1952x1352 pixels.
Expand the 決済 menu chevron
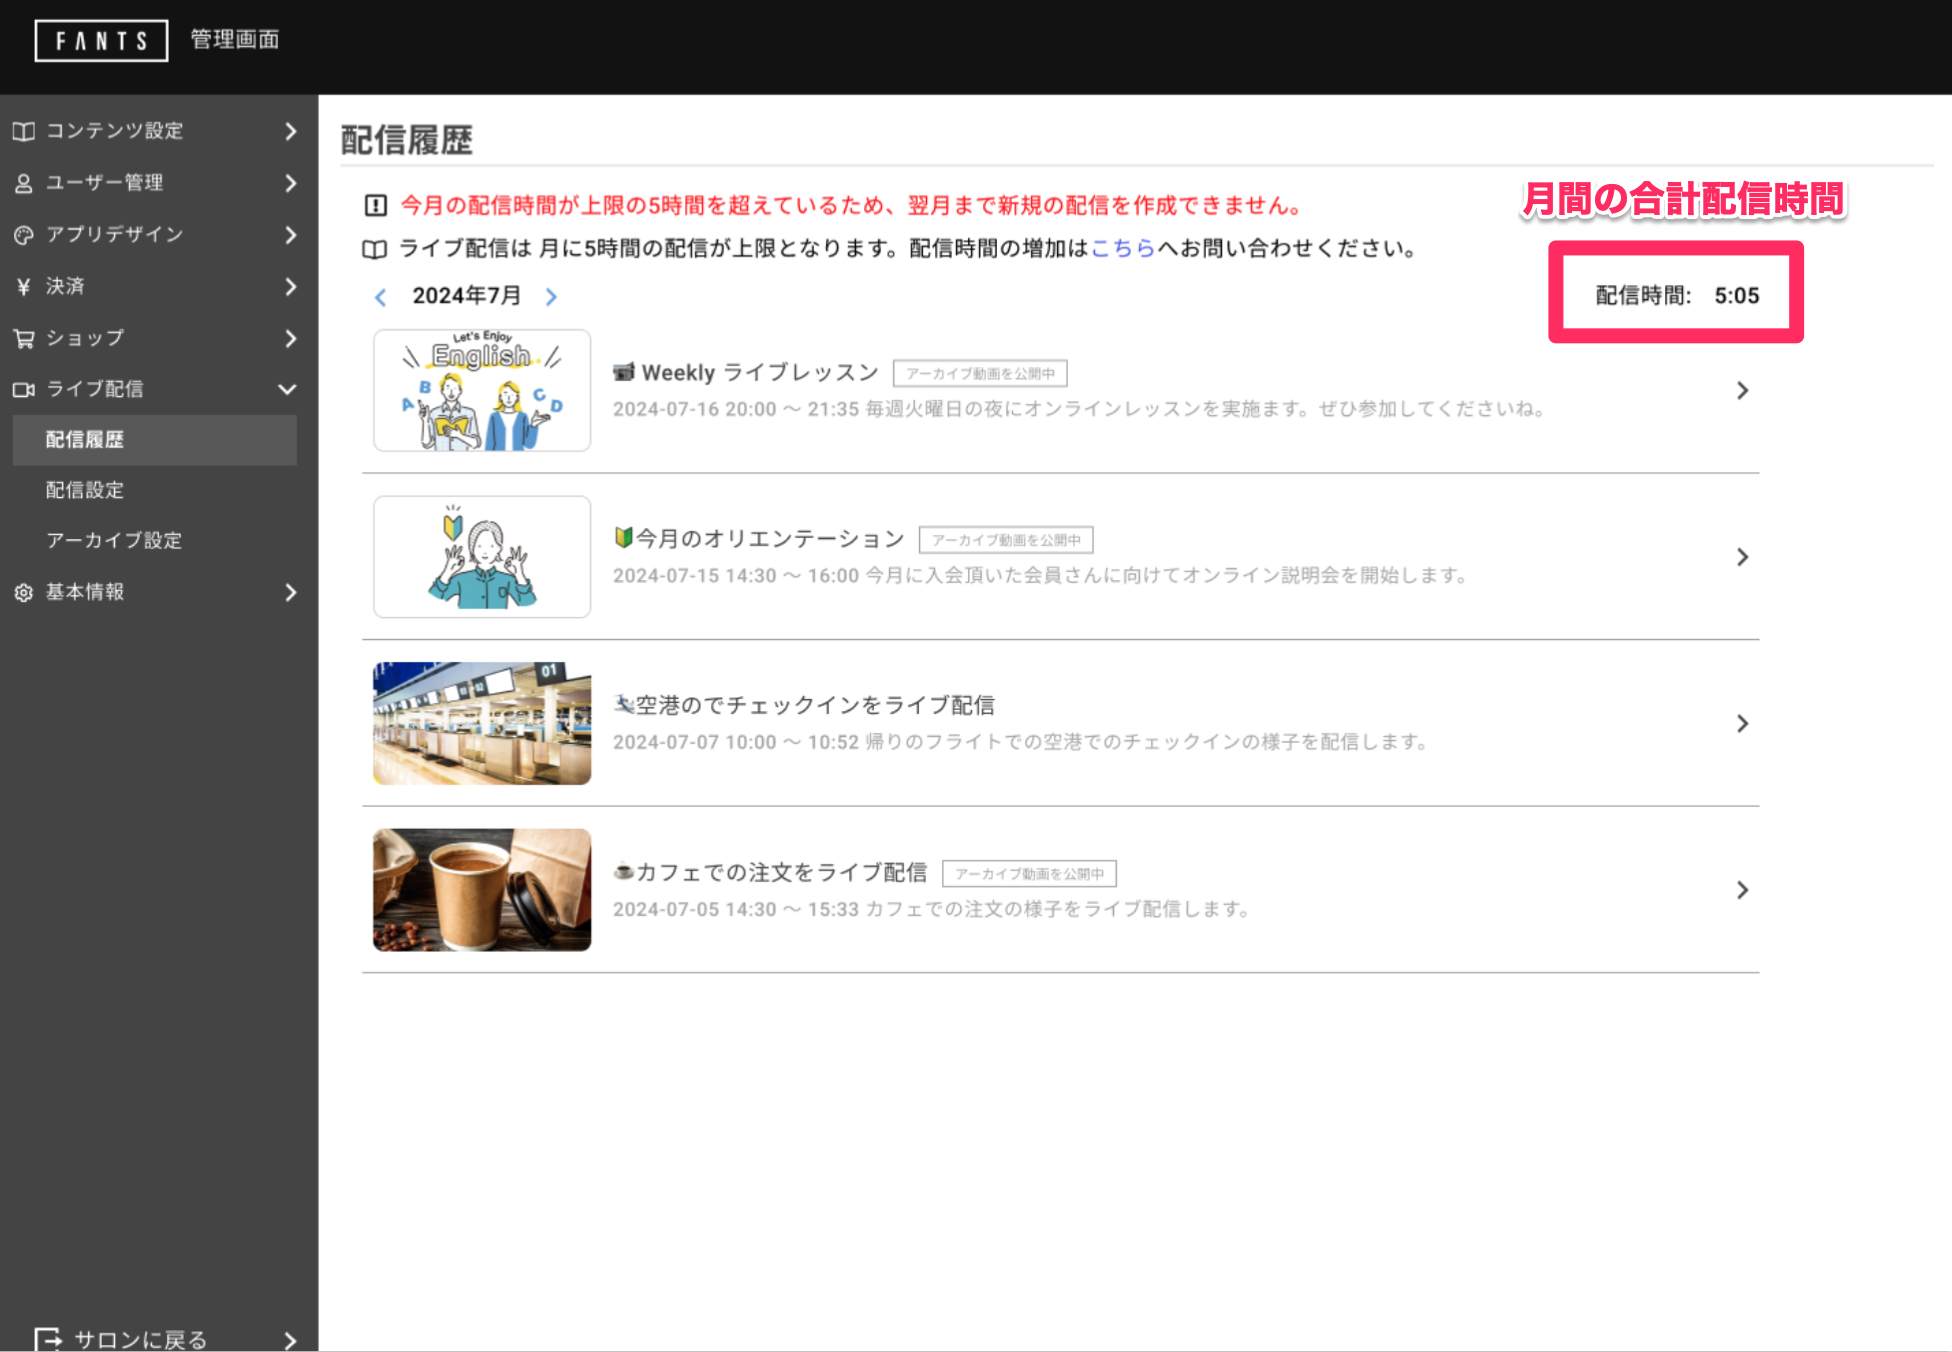click(x=290, y=287)
